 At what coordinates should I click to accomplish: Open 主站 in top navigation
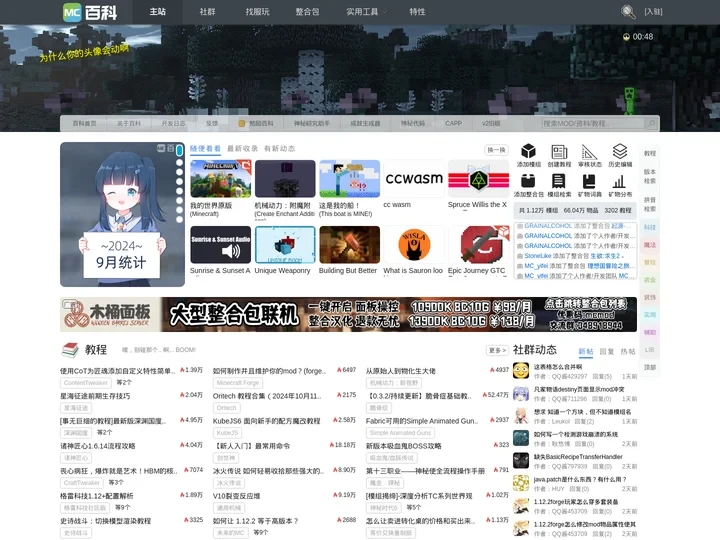158,12
